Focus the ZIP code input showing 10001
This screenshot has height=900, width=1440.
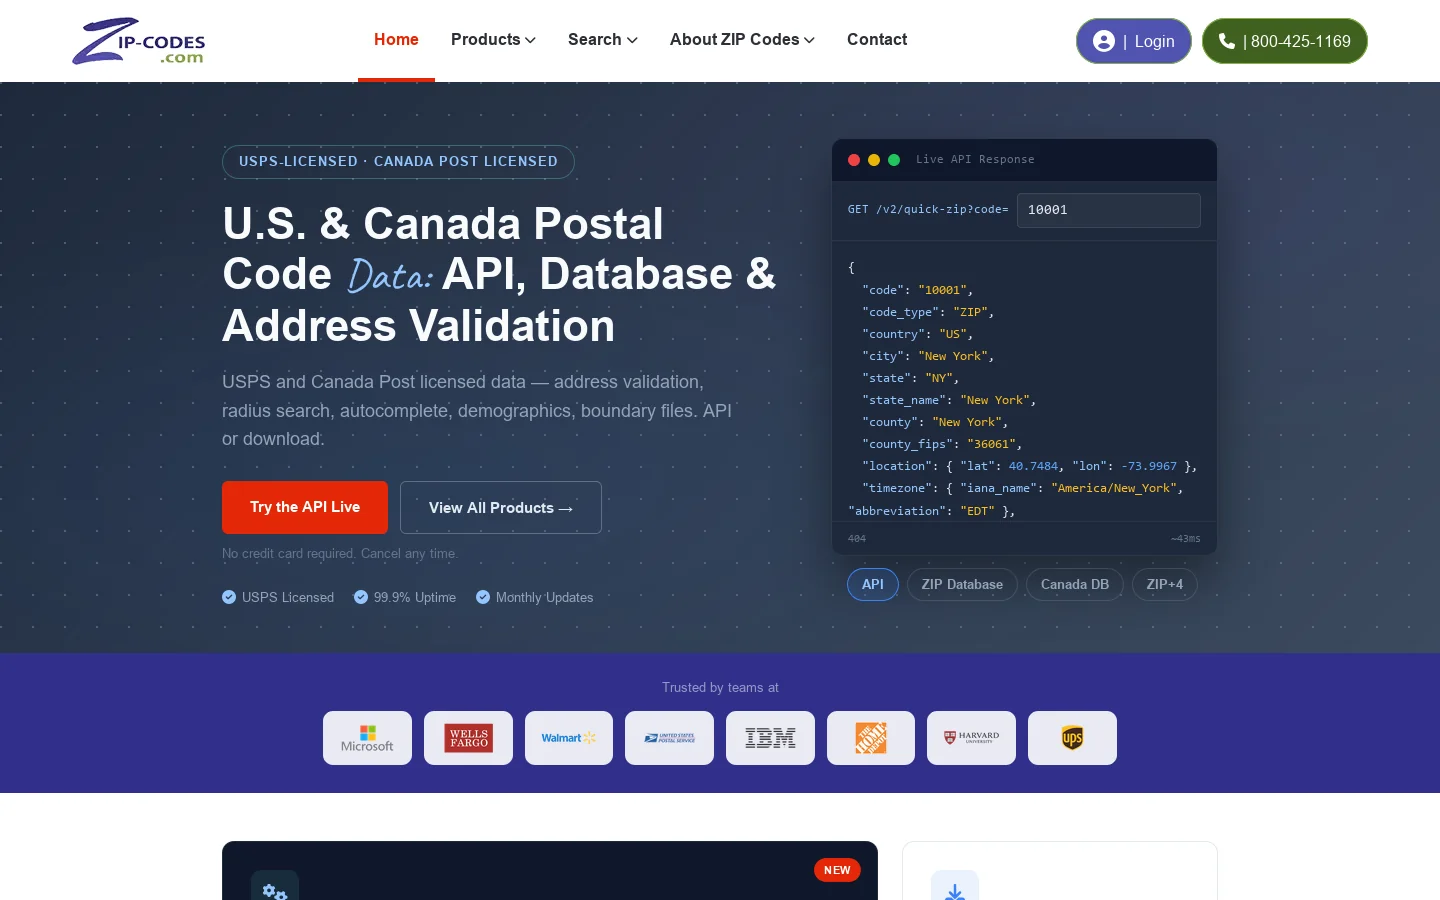pyautogui.click(x=1109, y=210)
